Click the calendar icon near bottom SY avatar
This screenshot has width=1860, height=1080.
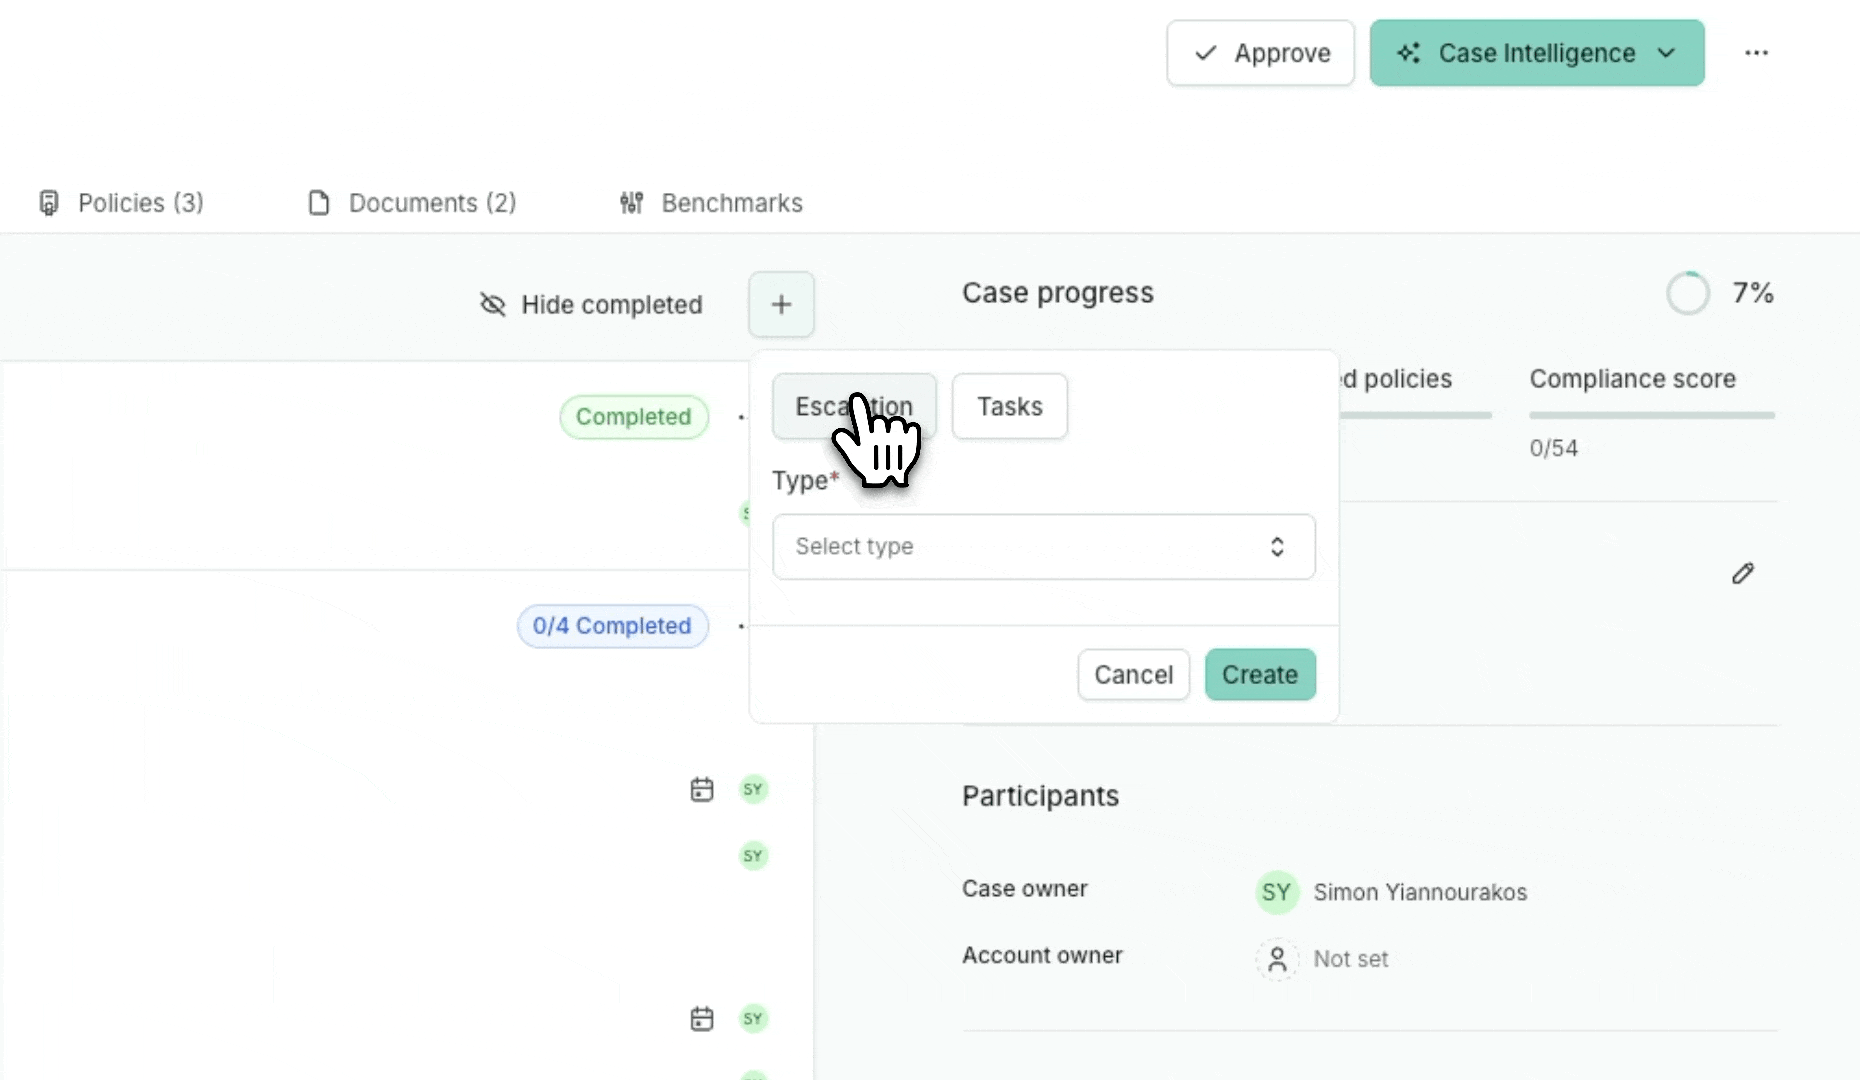pyautogui.click(x=702, y=1018)
